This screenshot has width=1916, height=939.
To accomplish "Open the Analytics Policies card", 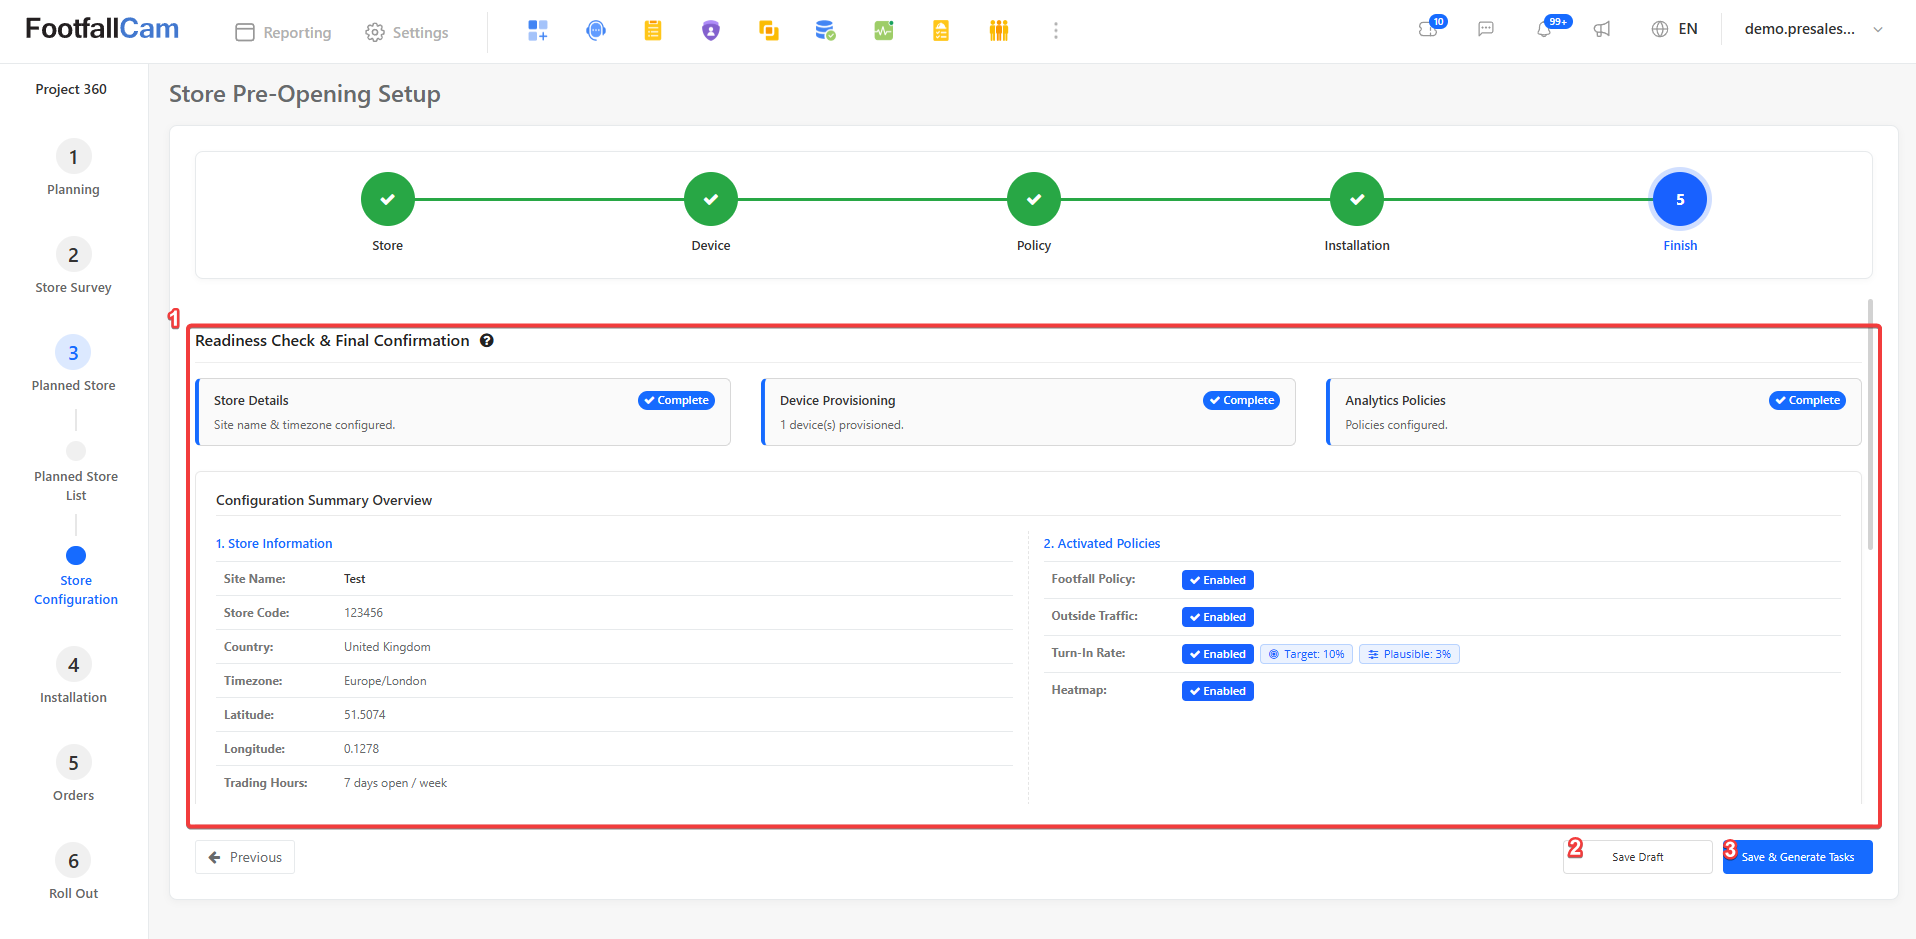I will coord(1594,412).
